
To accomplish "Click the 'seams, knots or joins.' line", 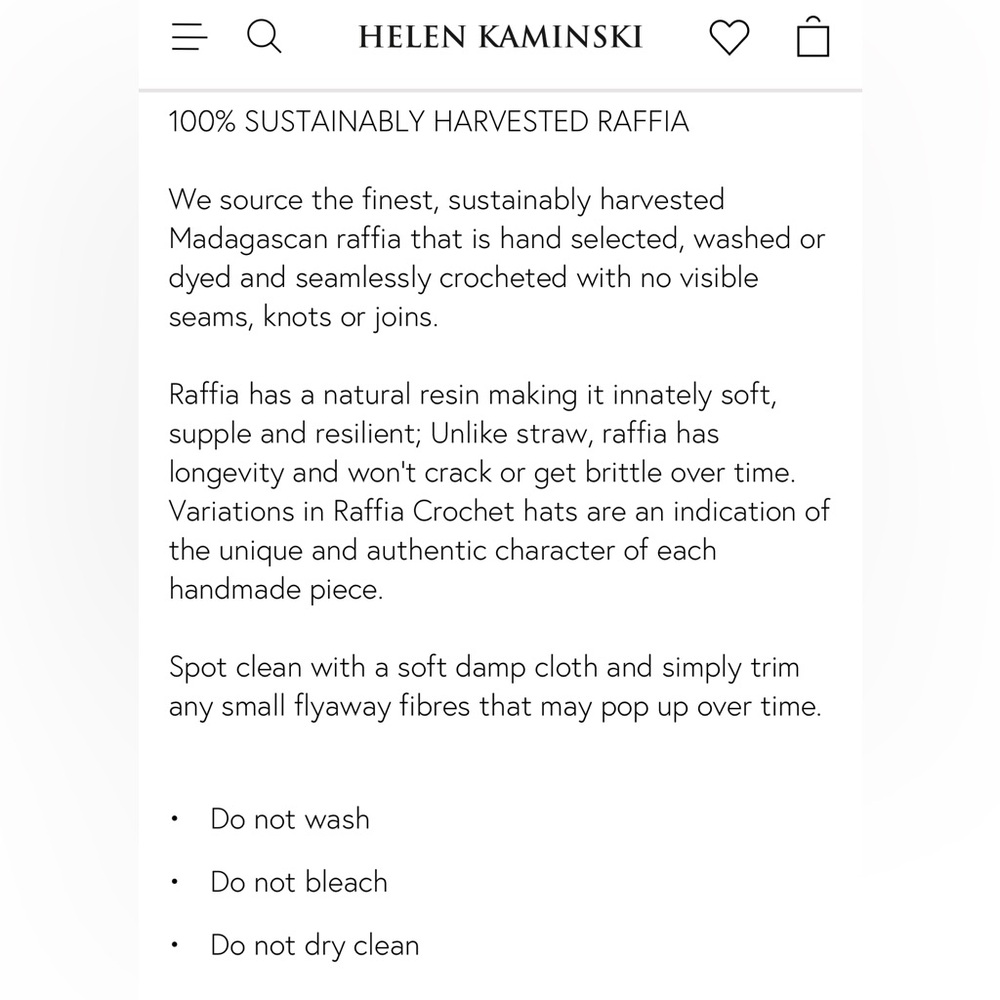I will [304, 316].
